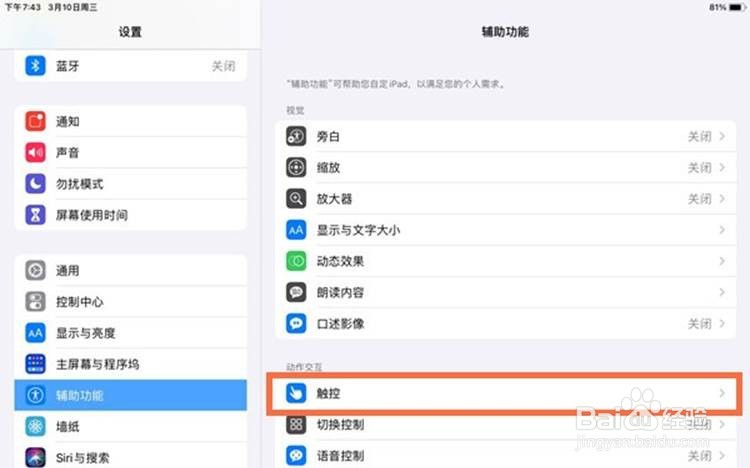Tap the Control Center switches icon

click(35, 302)
